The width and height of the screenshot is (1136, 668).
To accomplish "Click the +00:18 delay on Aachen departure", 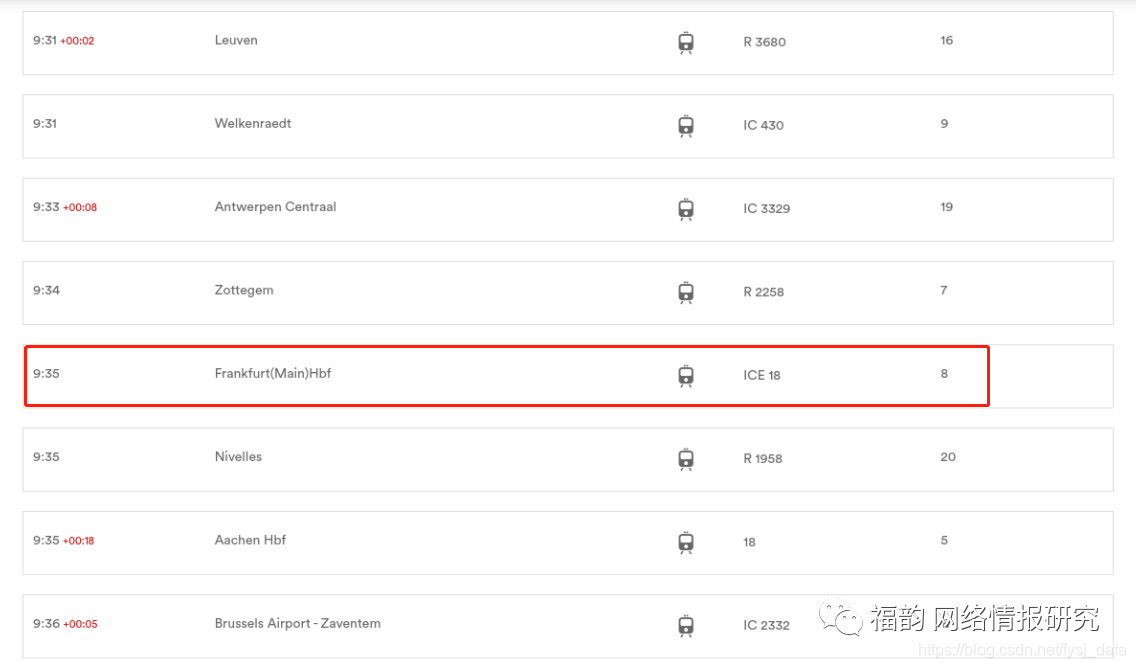I will pos(78,541).
